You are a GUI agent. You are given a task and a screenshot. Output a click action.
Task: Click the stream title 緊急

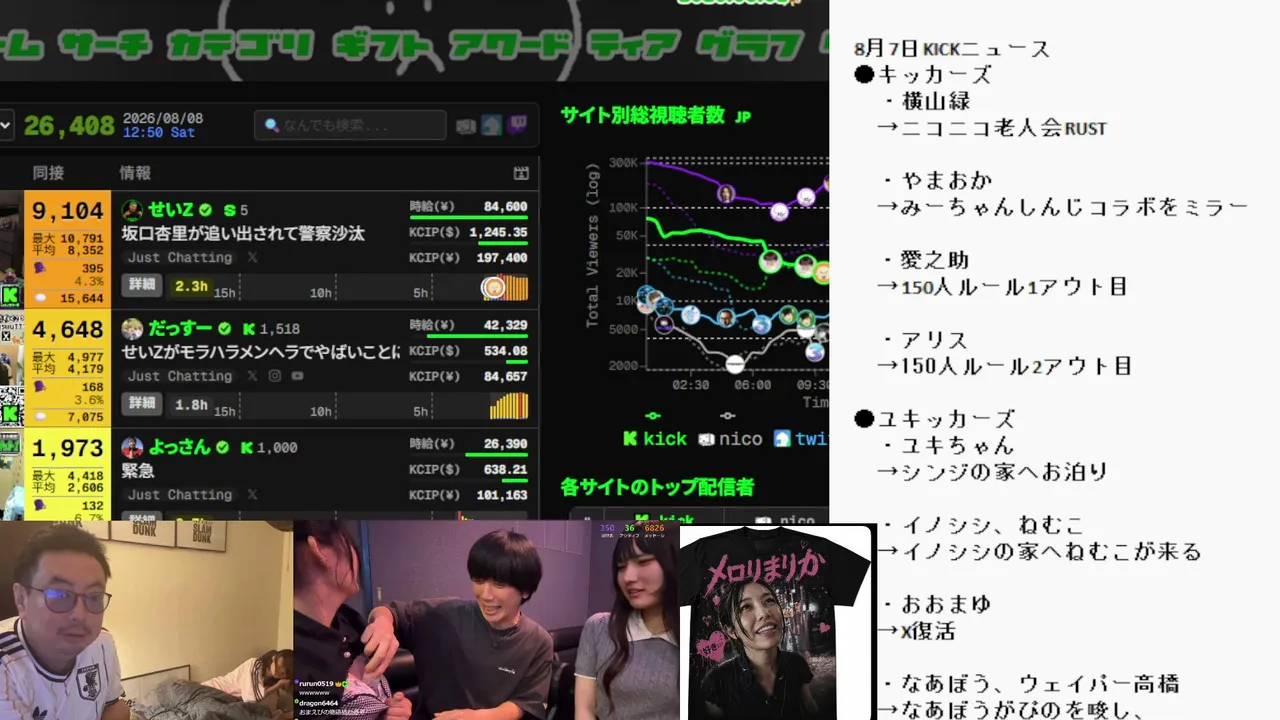(x=136, y=471)
